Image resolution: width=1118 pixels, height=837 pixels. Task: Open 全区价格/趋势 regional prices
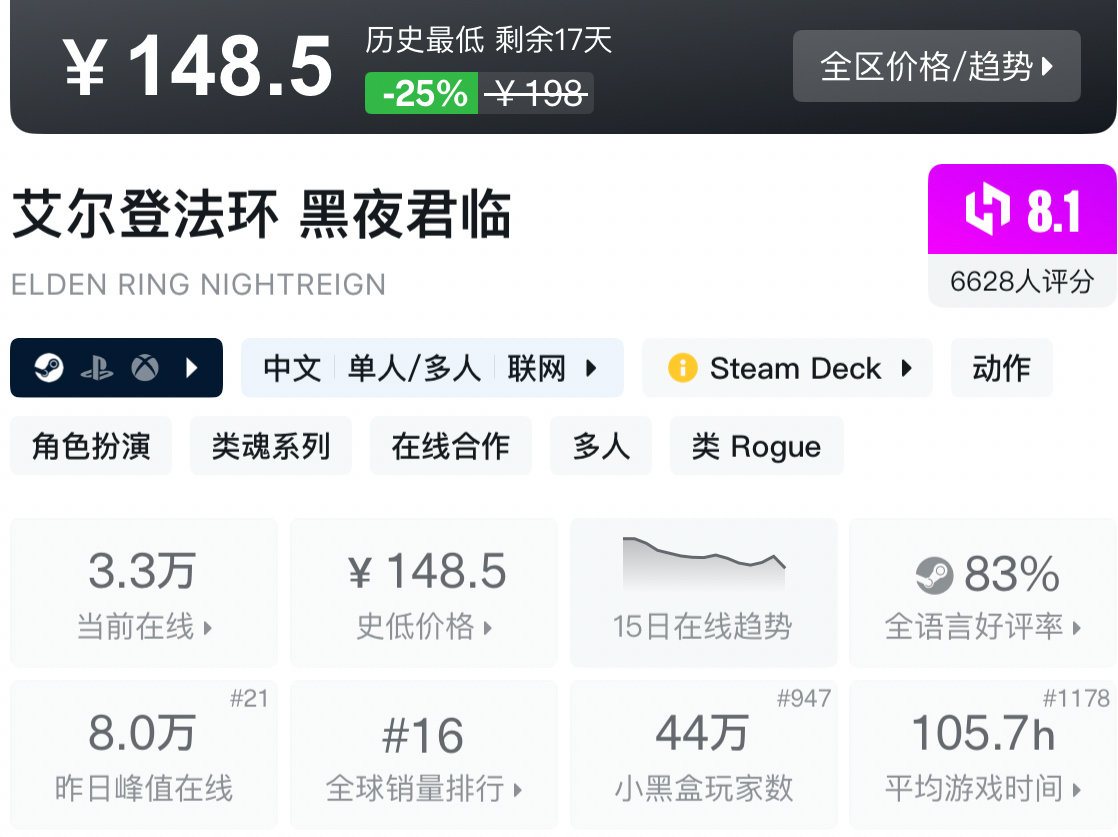coord(936,66)
